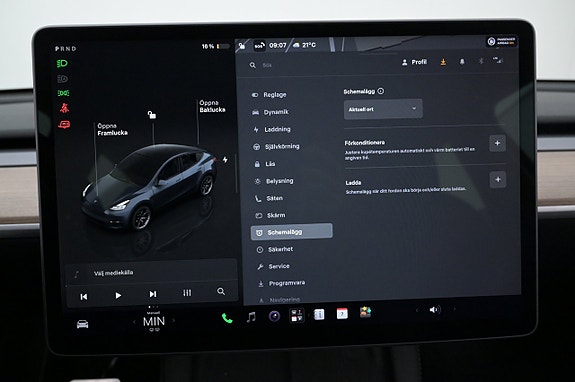Tap the passenger airbag status indicator
575x382 pixels.
point(502,41)
